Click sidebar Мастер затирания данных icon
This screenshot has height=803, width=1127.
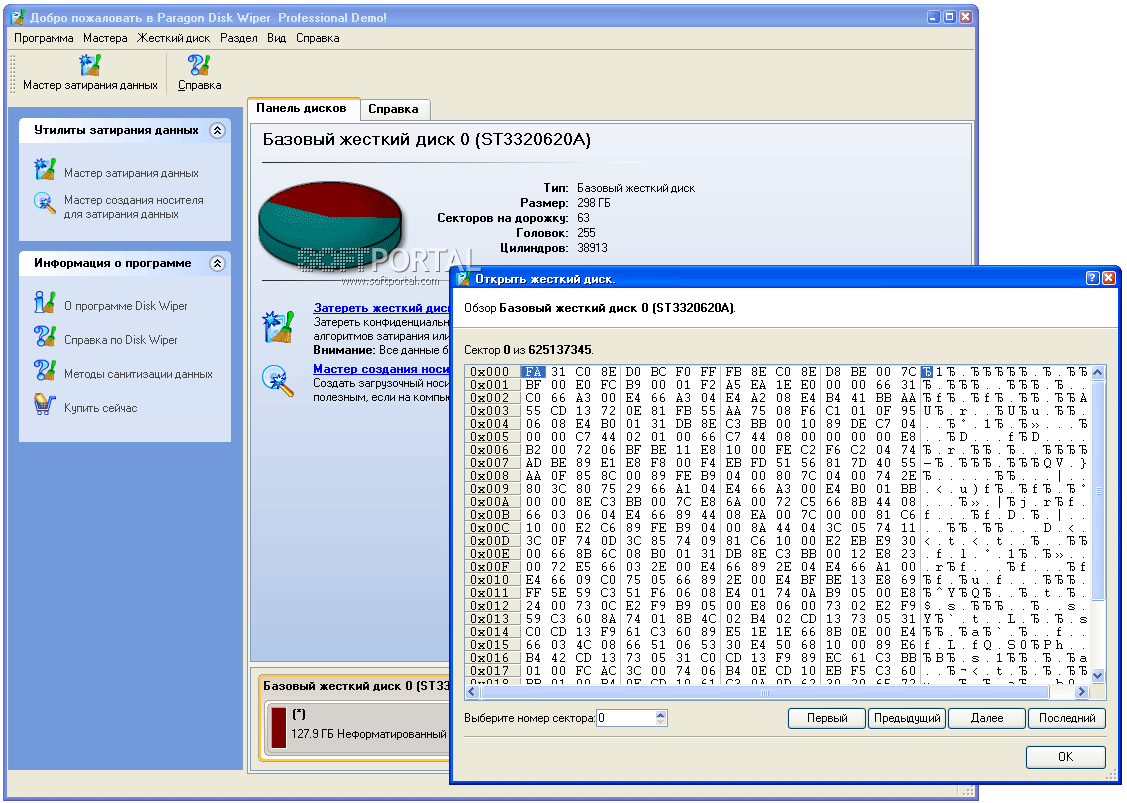[45, 170]
